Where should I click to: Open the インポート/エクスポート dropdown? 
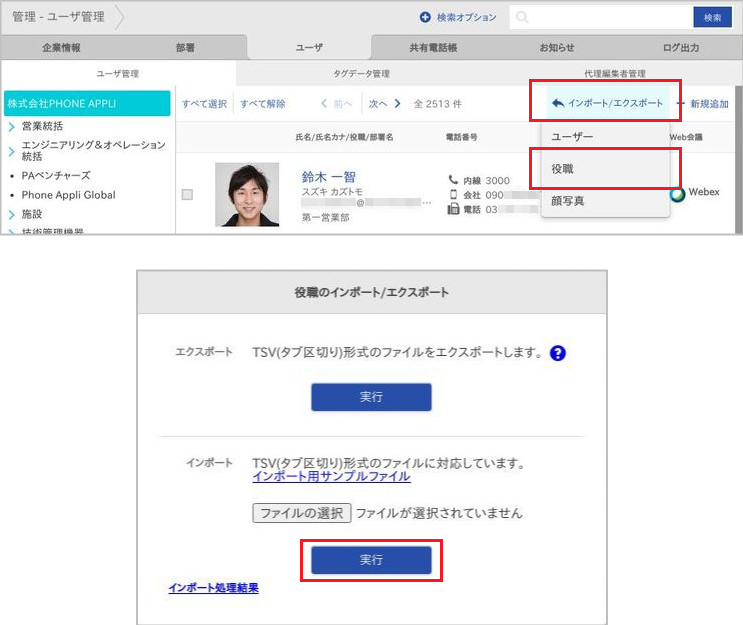(608, 103)
